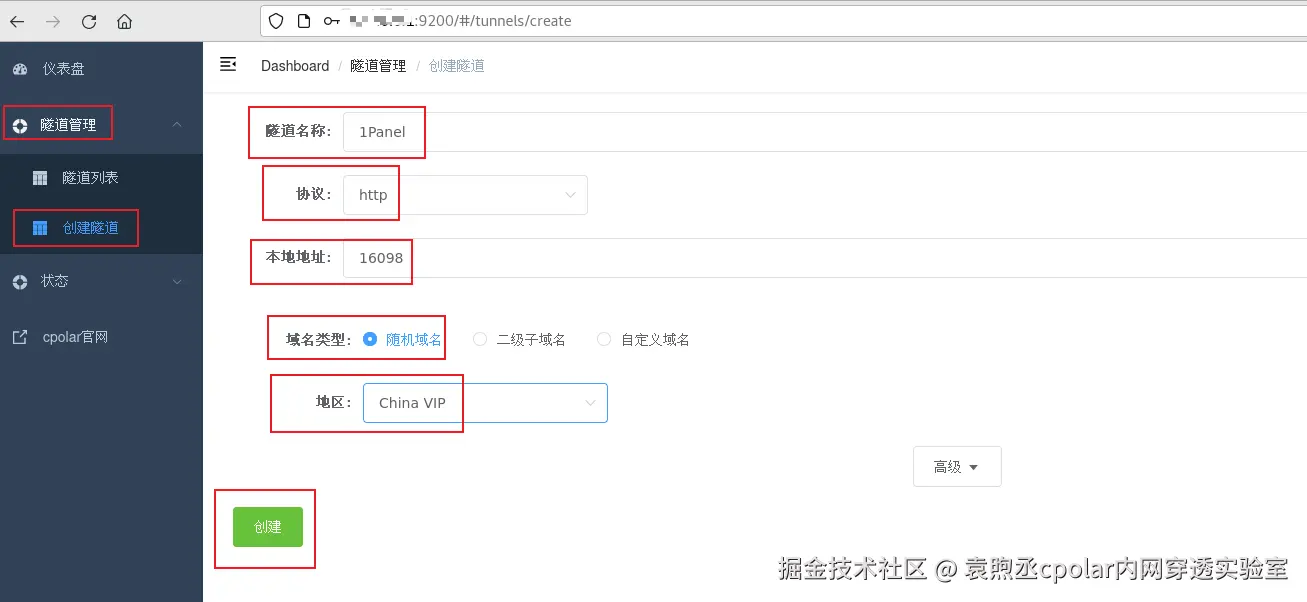The height and width of the screenshot is (602, 1307).
Task: Select the 随机域名 radio button
Action: (x=370, y=339)
